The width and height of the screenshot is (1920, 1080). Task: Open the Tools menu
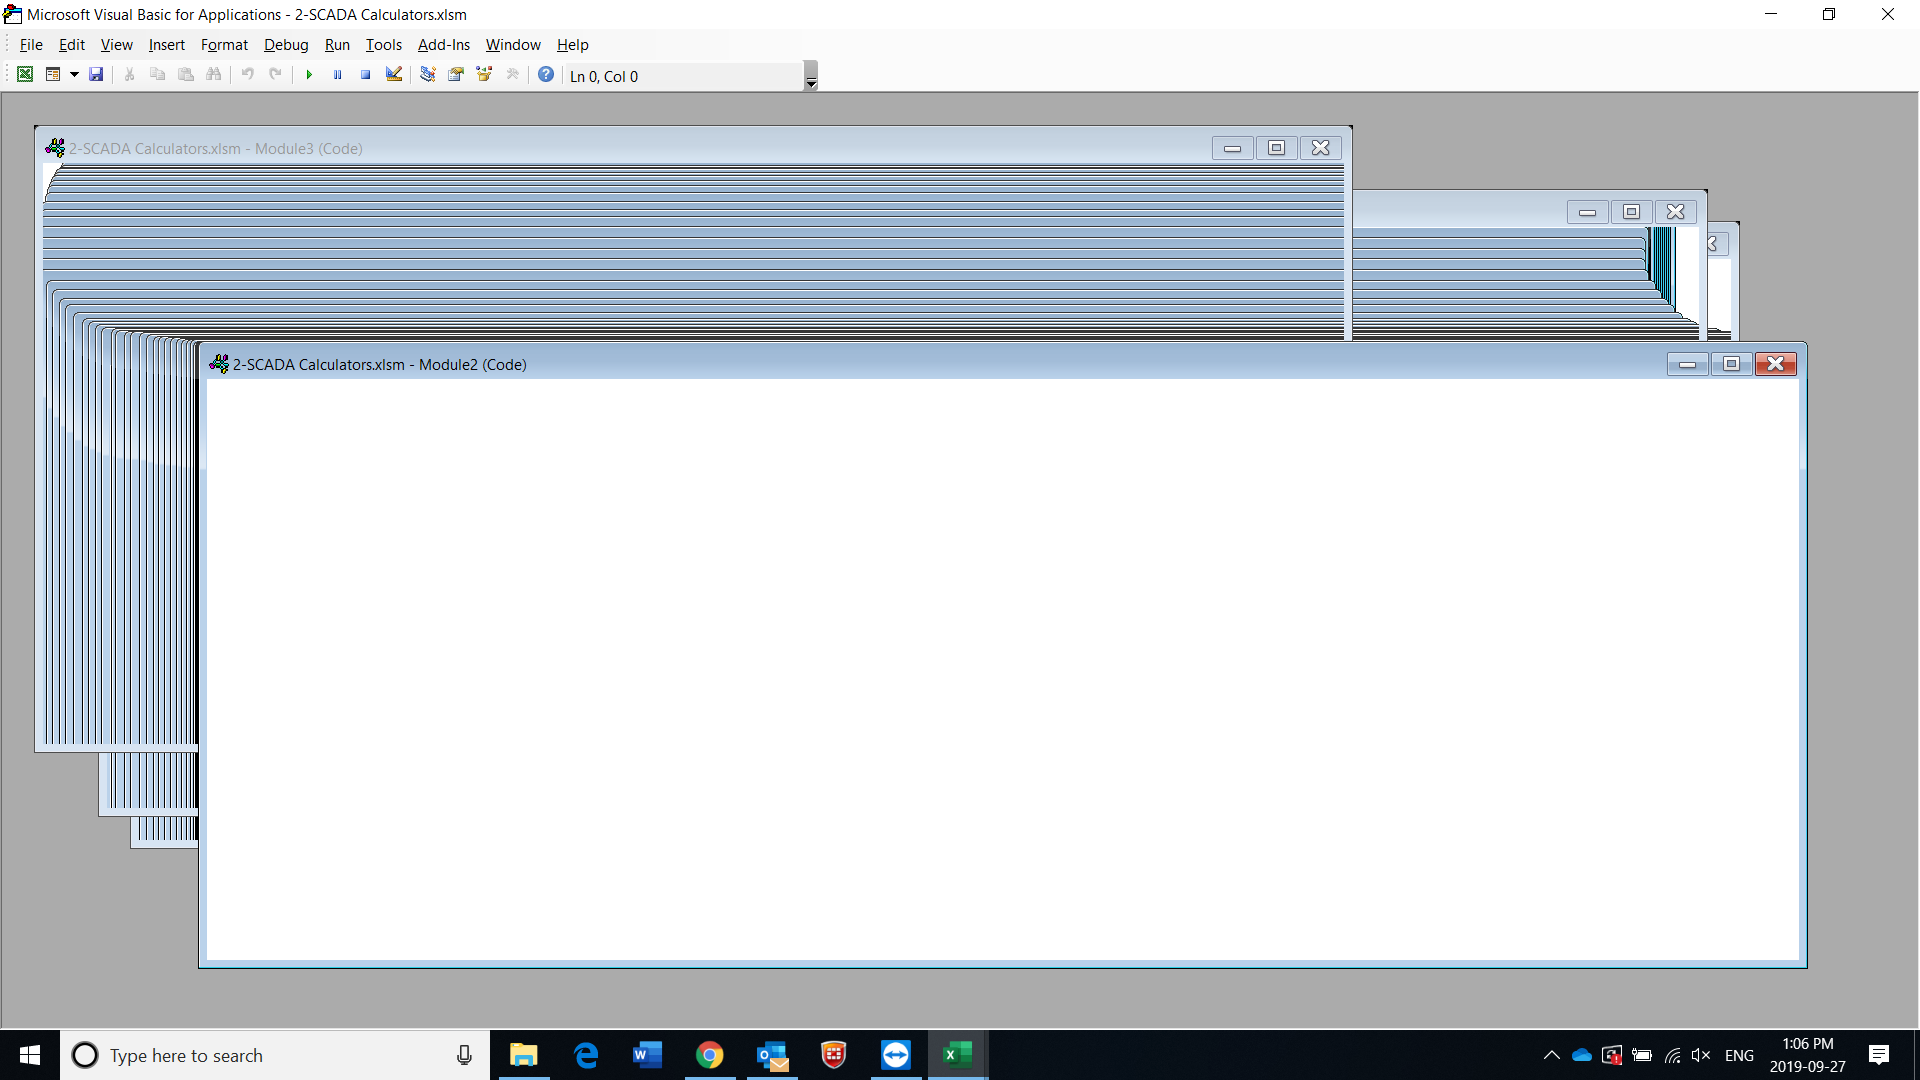coord(383,45)
